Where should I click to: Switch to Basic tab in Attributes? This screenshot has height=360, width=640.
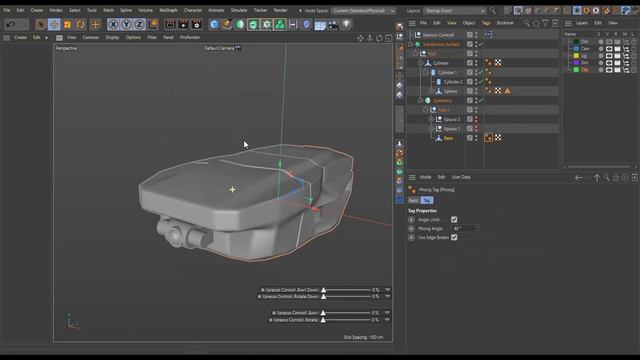413,200
